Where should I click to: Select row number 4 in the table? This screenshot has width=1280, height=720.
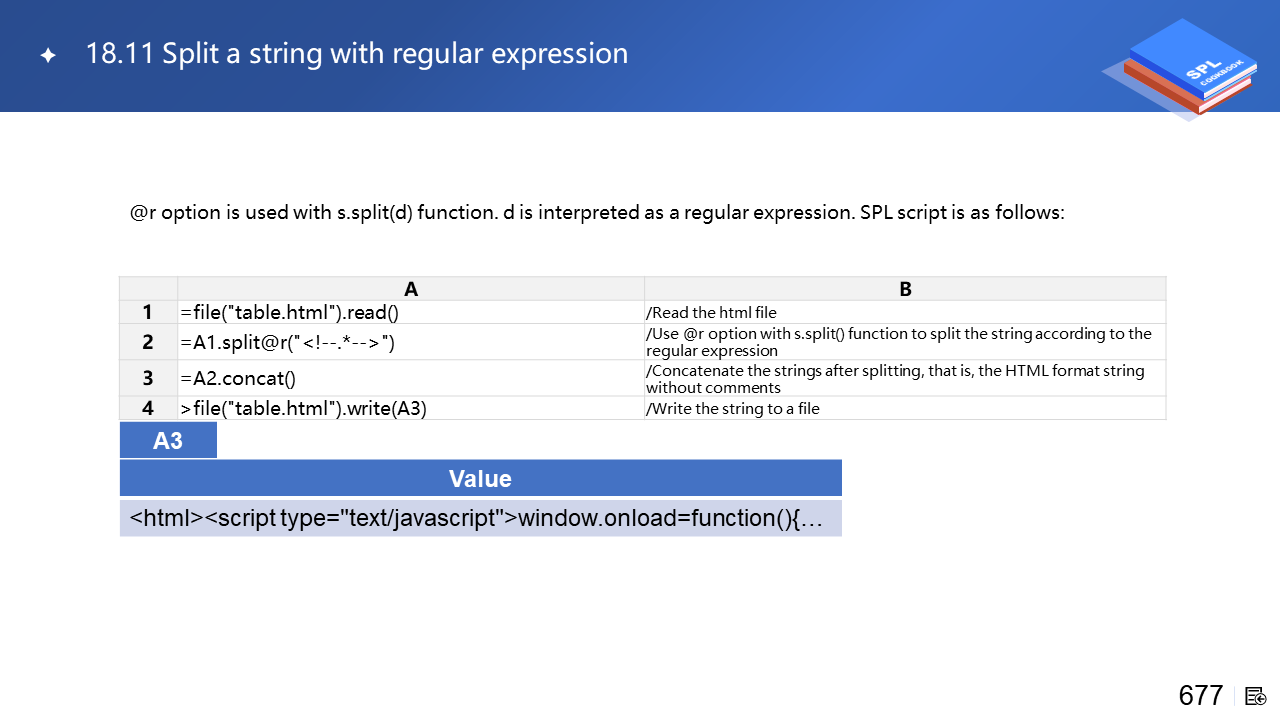pyautogui.click(x=148, y=408)
